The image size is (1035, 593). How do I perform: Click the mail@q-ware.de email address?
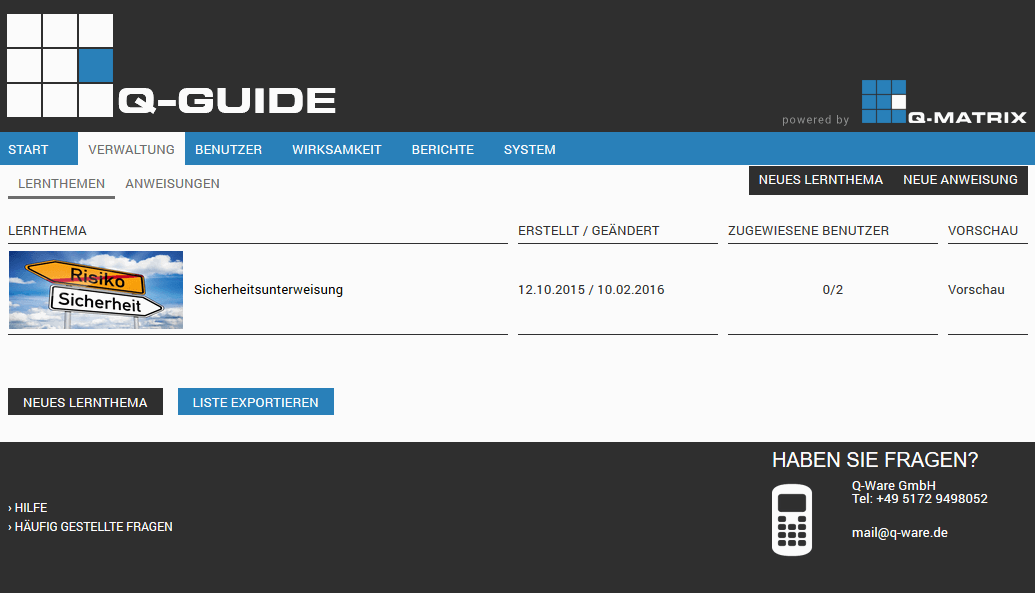(x=900, y=532)
